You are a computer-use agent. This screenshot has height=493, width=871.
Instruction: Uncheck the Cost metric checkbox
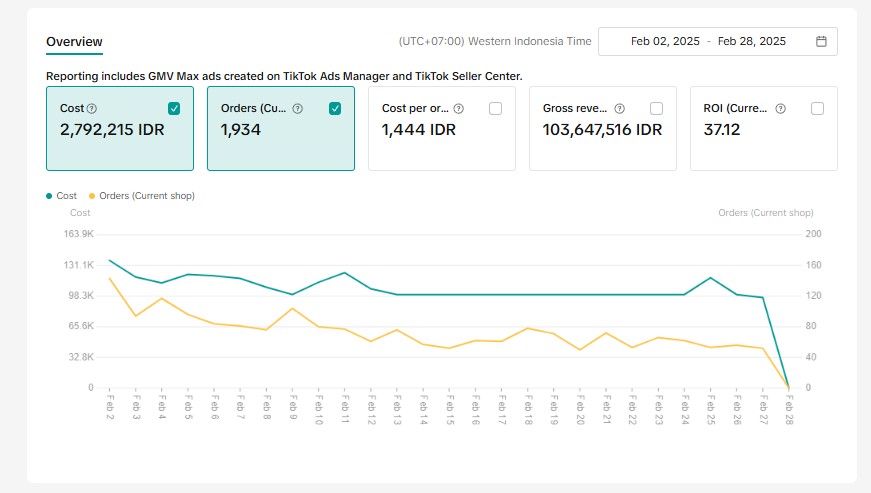174,109
